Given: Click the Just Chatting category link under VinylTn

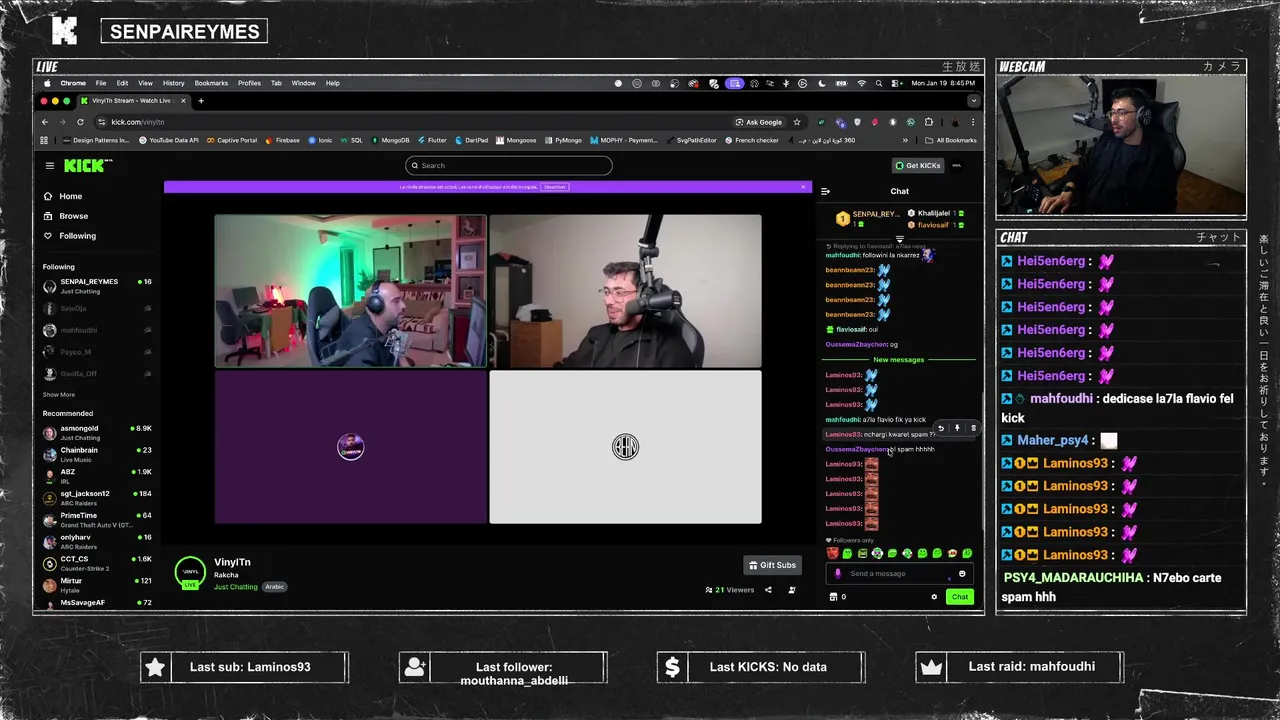Looking at the screenshot, I should tap(235, 587).
